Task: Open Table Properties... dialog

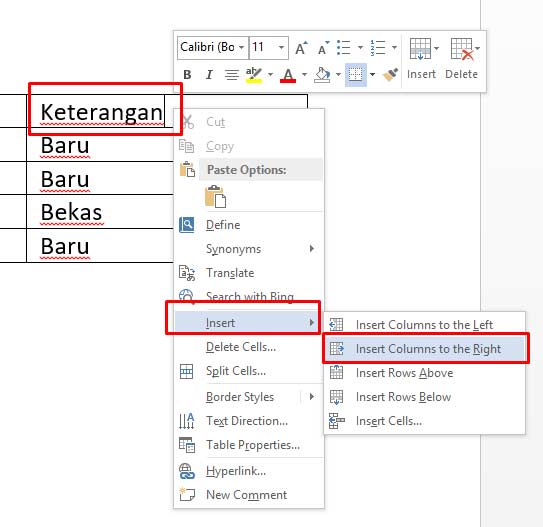Action: (x=249, y=445)
